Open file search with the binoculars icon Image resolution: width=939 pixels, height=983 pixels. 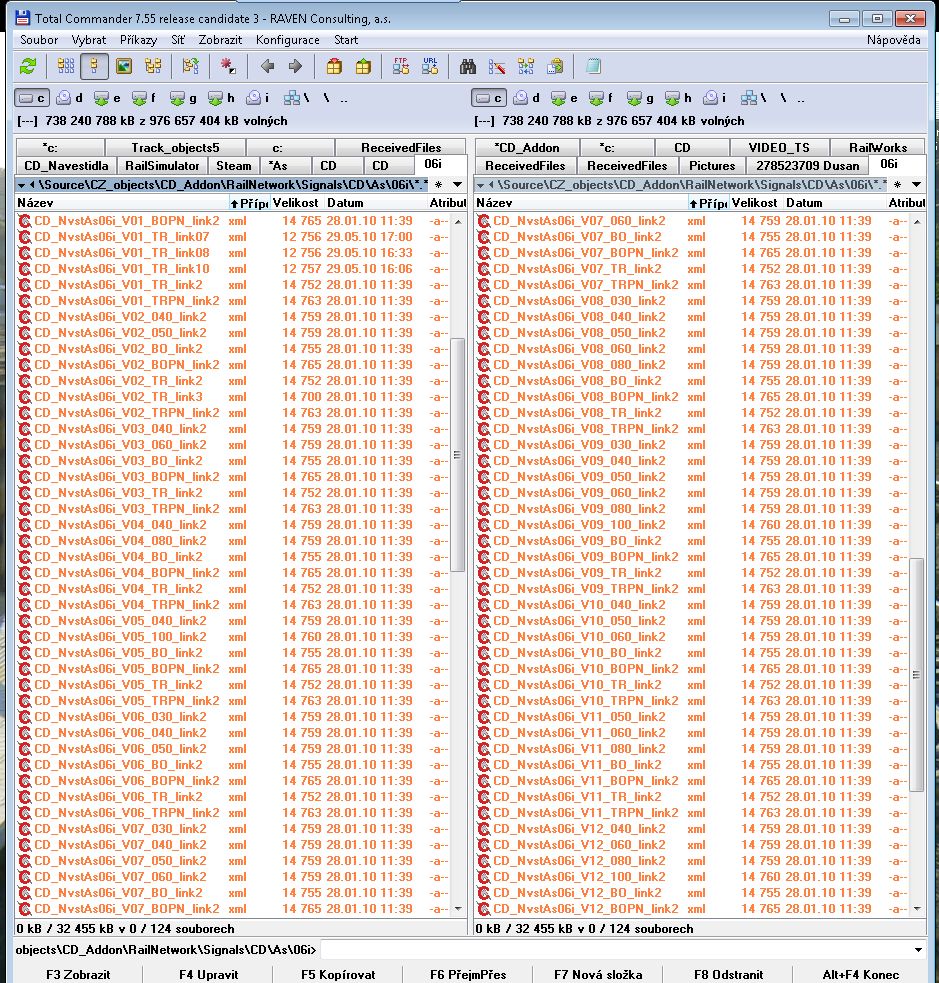click(x=468, y=66)
